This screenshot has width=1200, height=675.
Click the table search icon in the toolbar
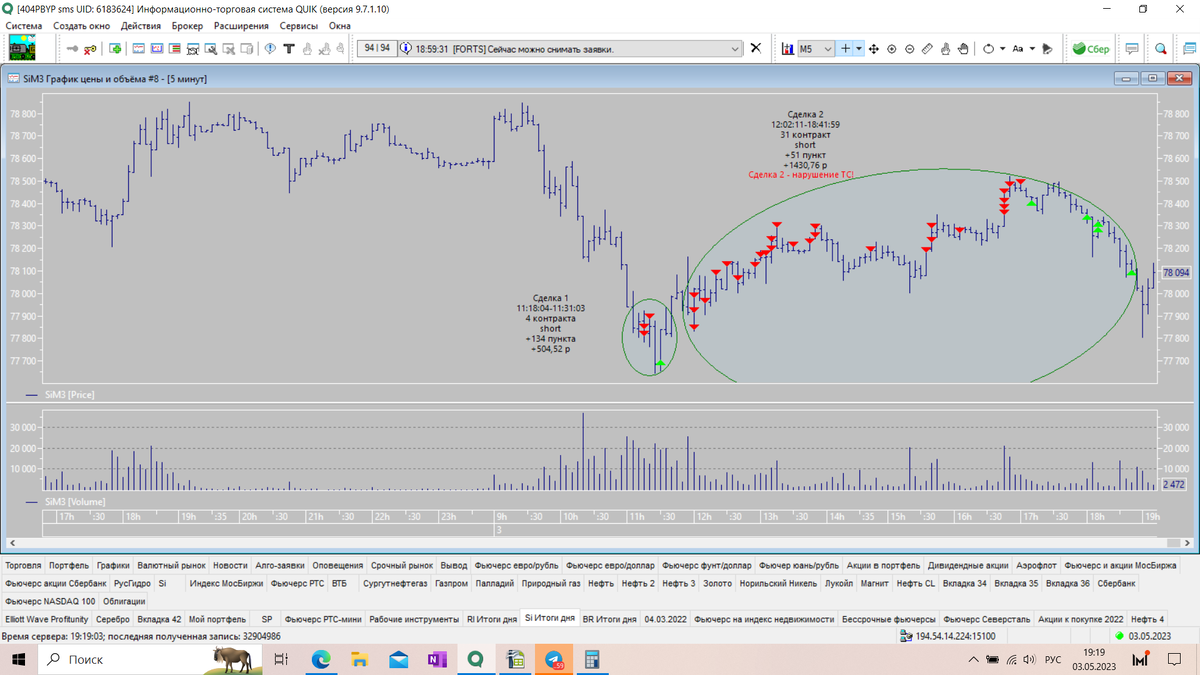pyautogui.click(x=211, y=48)
